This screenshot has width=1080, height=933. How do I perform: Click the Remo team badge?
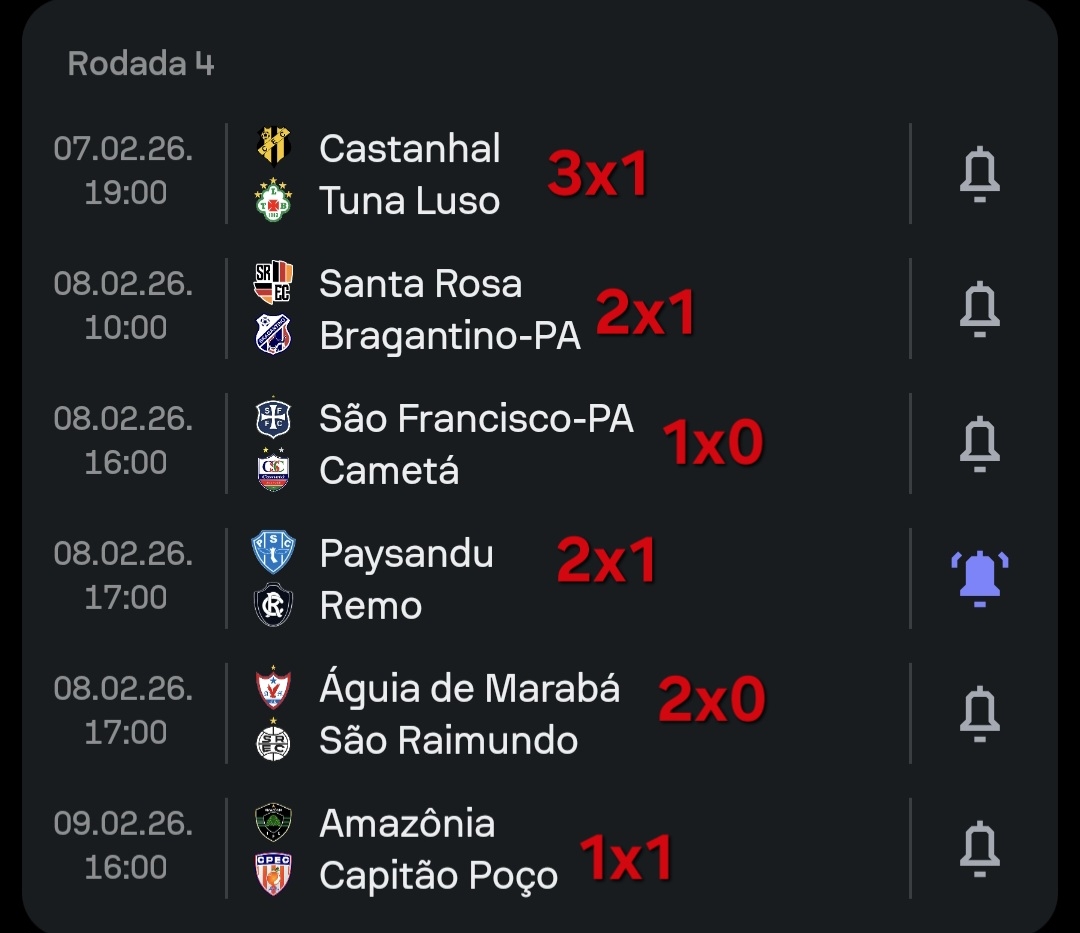pos(273,606)
